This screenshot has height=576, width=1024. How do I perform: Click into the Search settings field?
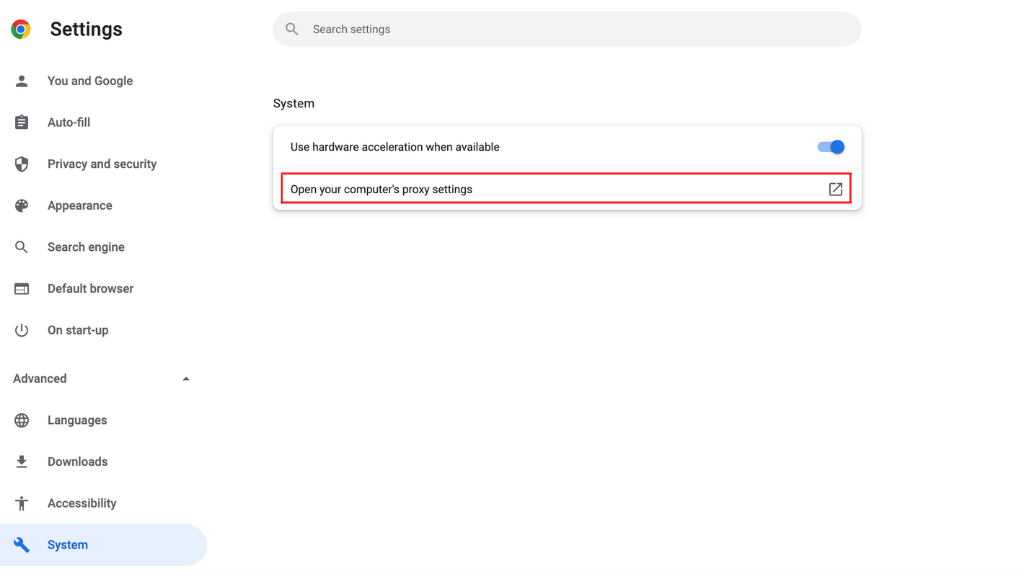click(566, 29)
